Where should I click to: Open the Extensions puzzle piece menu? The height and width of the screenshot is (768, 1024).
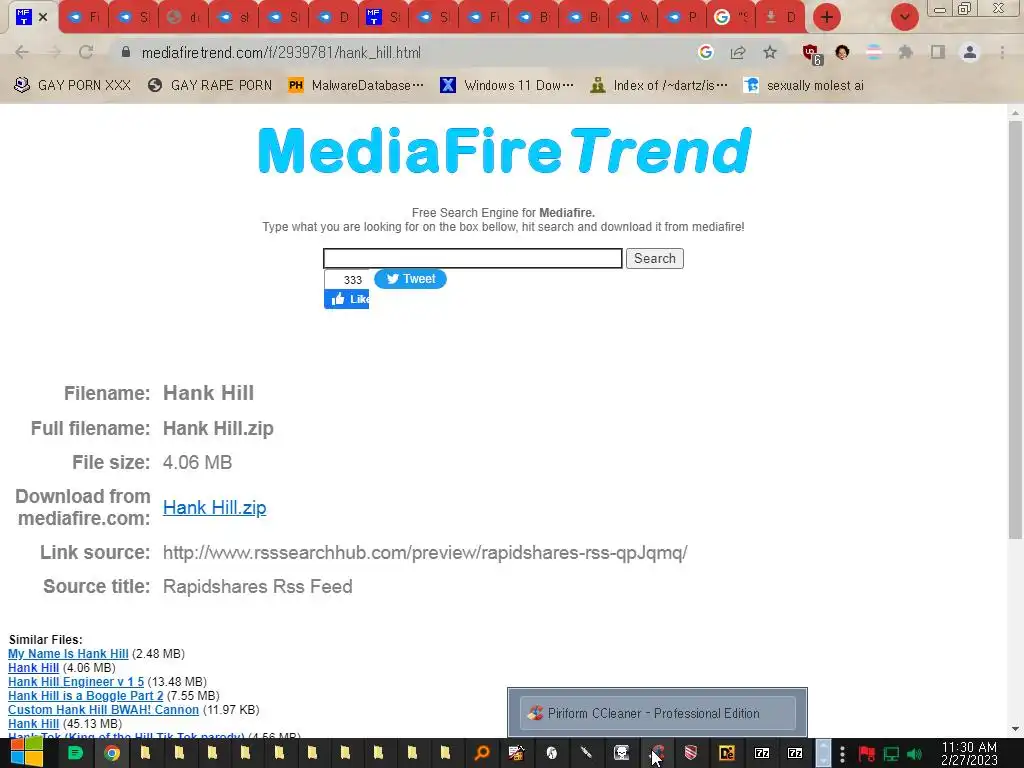905,52
